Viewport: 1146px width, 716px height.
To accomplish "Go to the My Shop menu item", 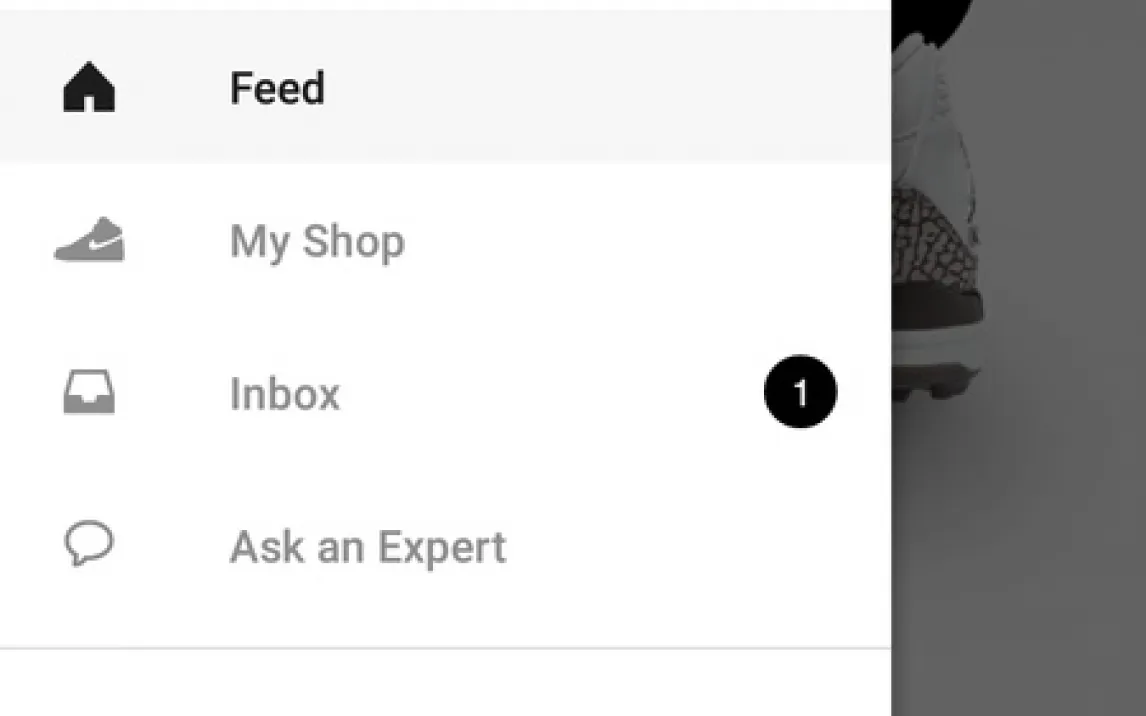I will pyautogui.click(x=317, y=242).
